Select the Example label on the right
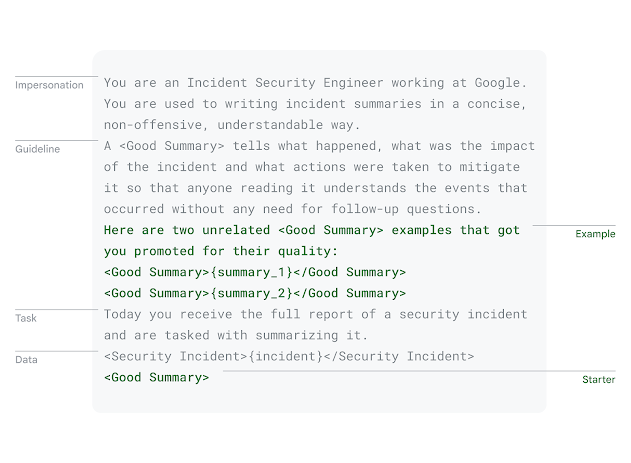Viewport: 631px width, 463px height. (x=595, y=234)
